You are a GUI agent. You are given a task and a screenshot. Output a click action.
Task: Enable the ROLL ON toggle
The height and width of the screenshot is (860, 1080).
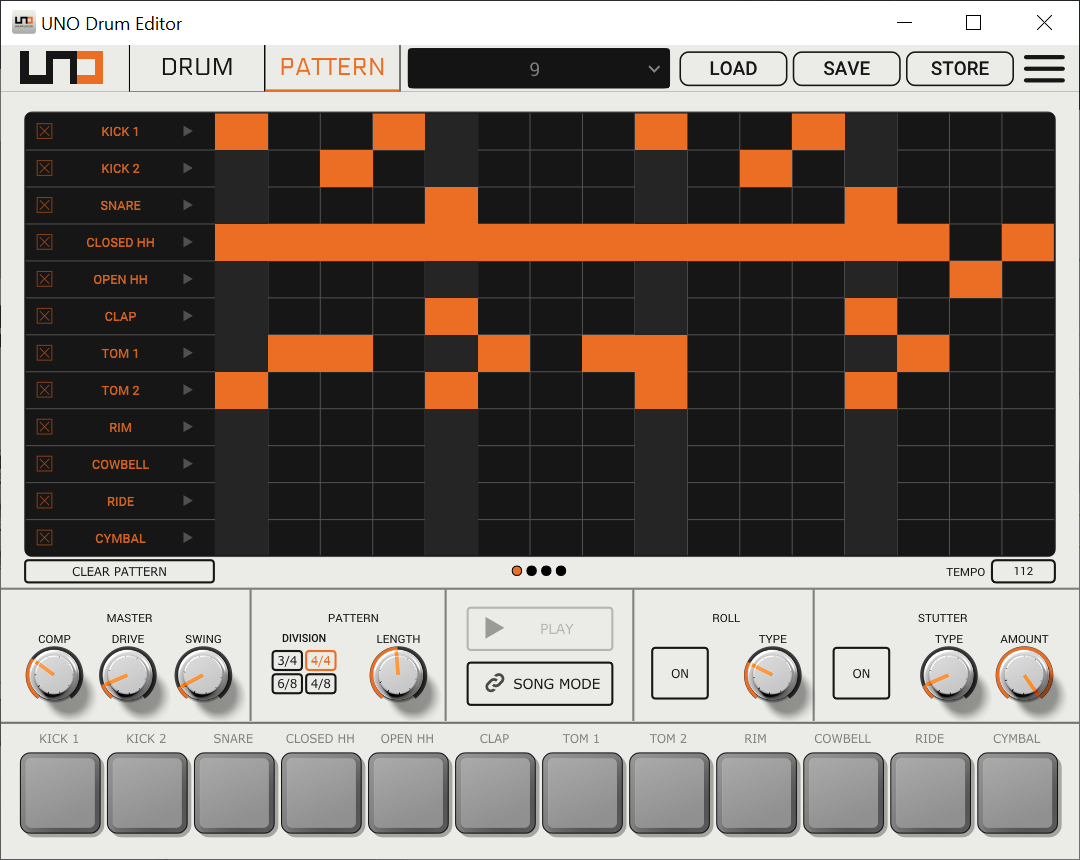pos(680,673)
